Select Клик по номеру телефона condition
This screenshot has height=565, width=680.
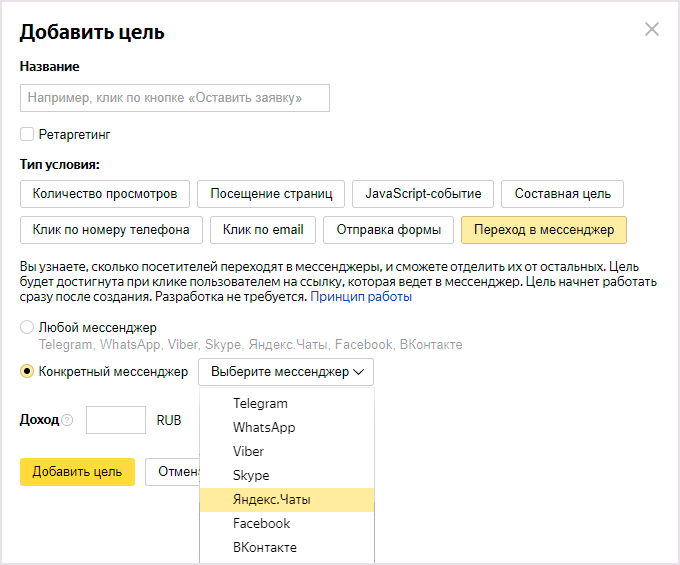(x=111, y=230)
